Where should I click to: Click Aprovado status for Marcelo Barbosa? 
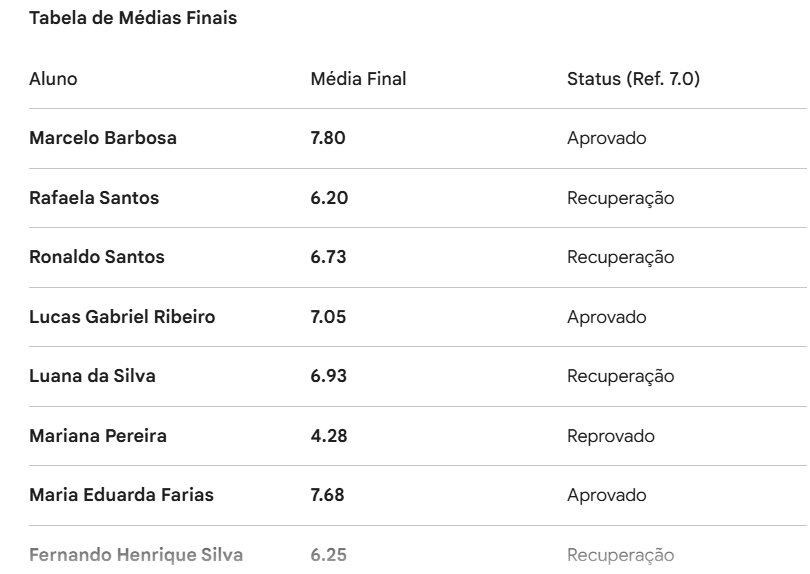coord(607,138)
